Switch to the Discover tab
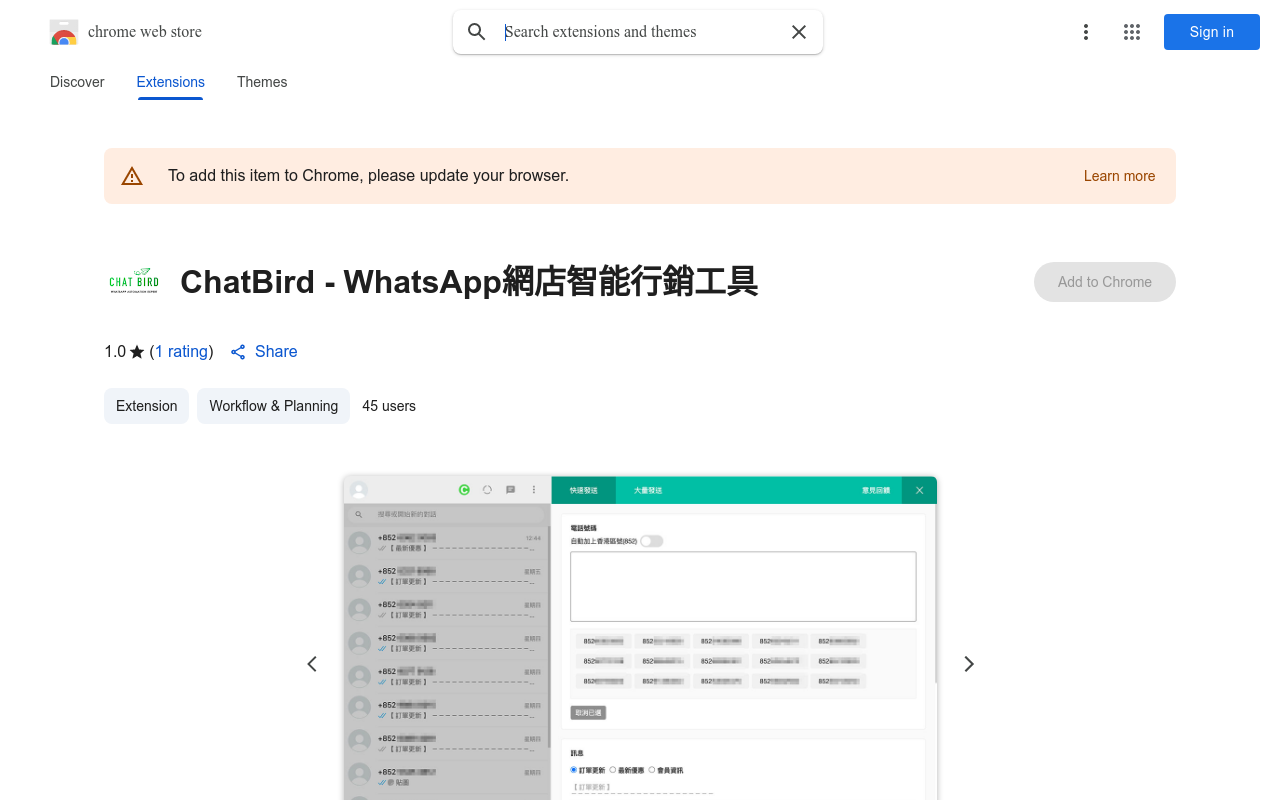 coord(77,82)
